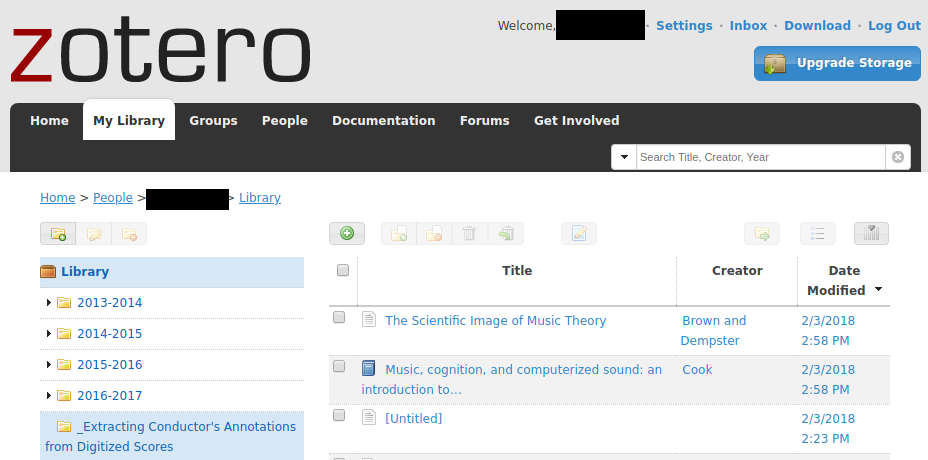The height and width of the screenshot is (460, 928).
Task: Click the green add new item button
Action: point(347,233)
